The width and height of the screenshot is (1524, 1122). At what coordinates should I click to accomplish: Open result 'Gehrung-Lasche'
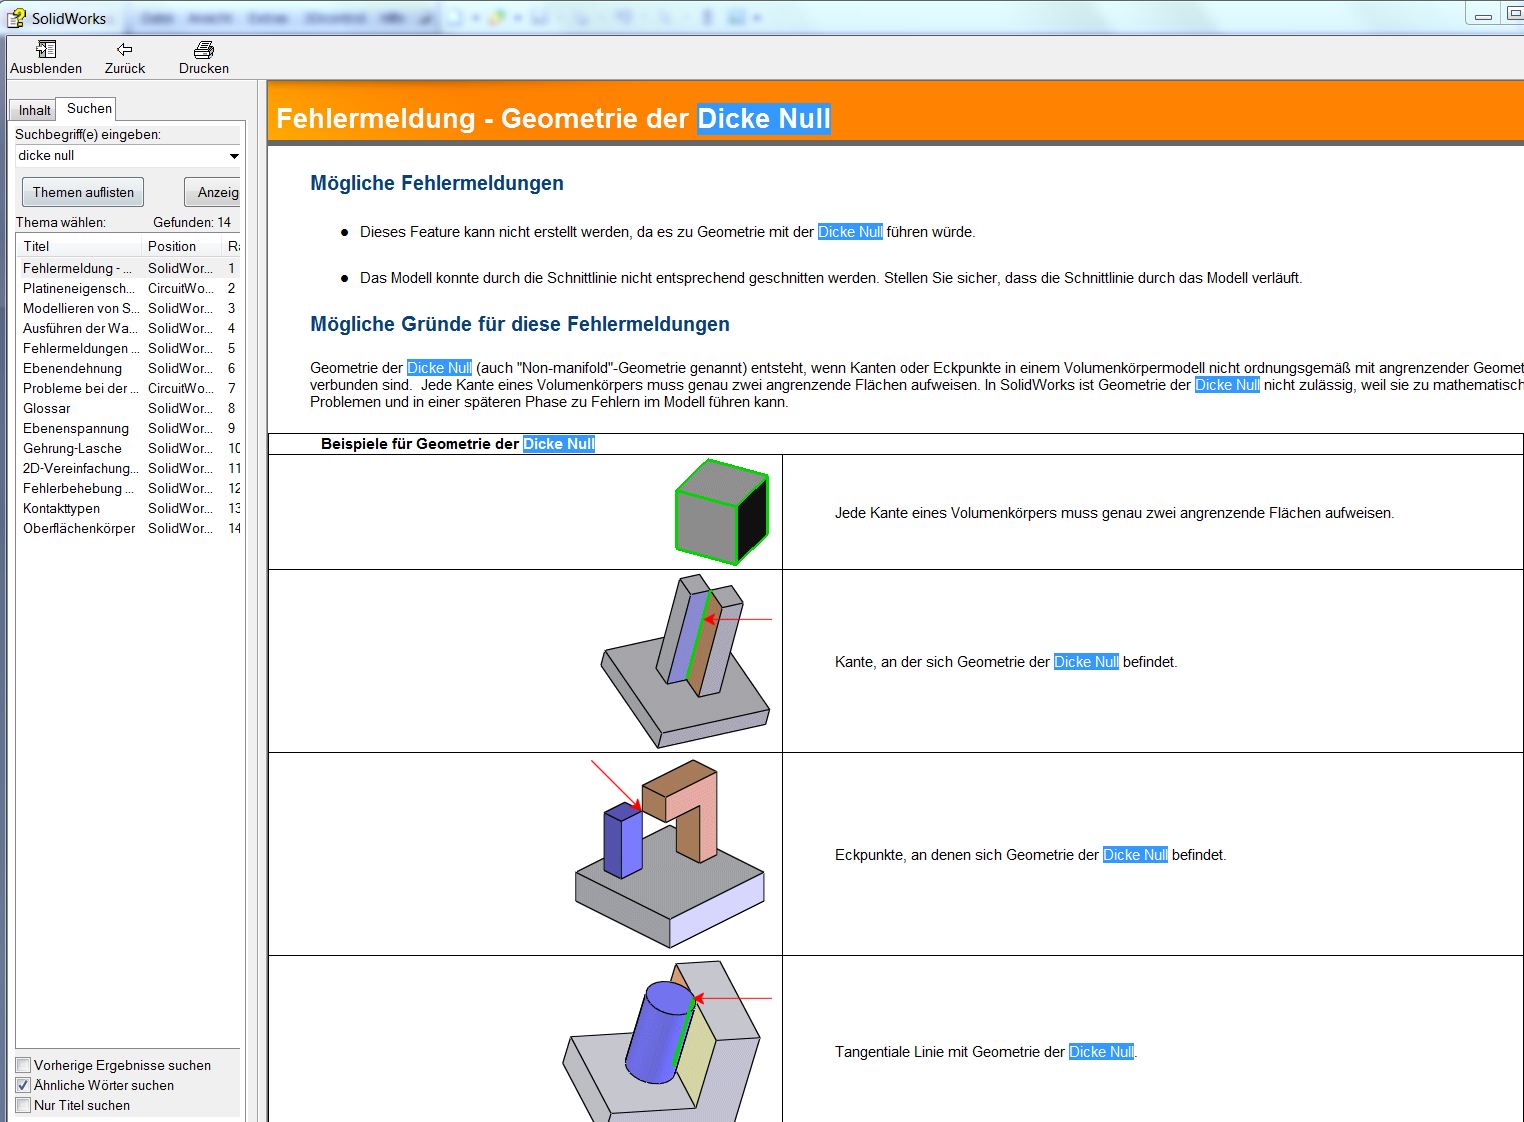pyautogui.click(x=128, y=448)
